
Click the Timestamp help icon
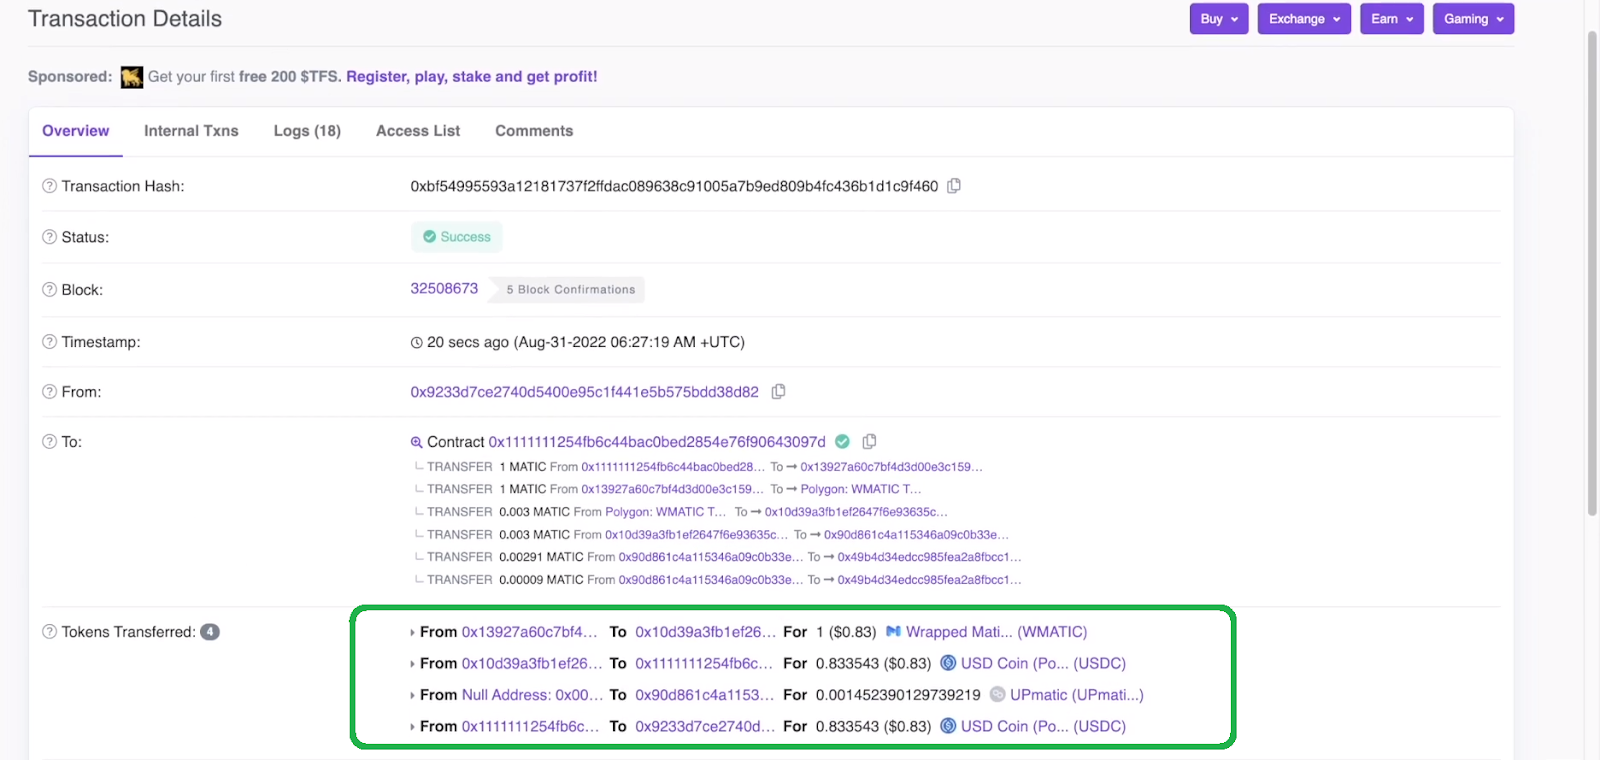click(49, 342)
